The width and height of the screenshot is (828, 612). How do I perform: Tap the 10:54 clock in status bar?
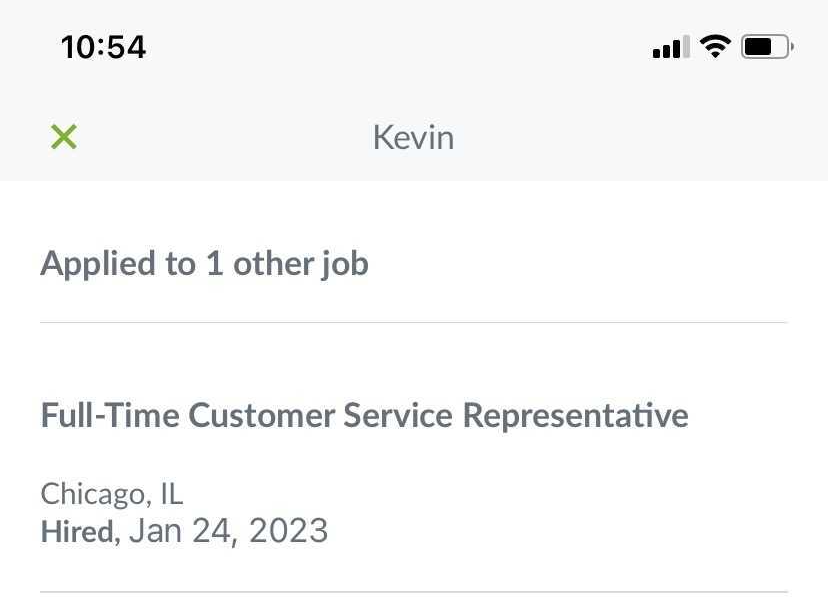point(104,47)
